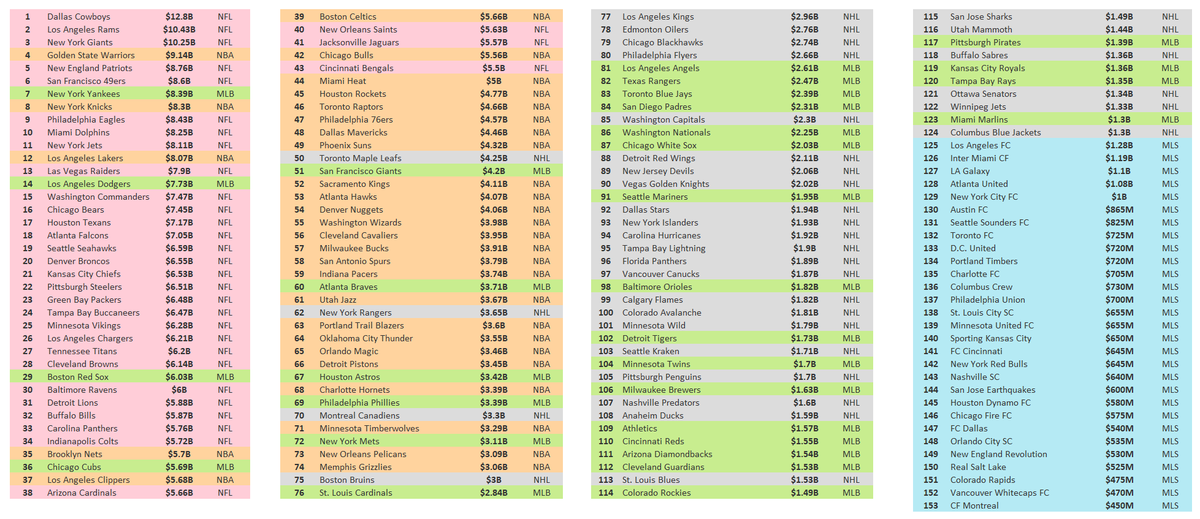The height and width of the screenshot is (519, 1200).
Task: Select the San Diego Padres cell
Action: coord(657,106)
